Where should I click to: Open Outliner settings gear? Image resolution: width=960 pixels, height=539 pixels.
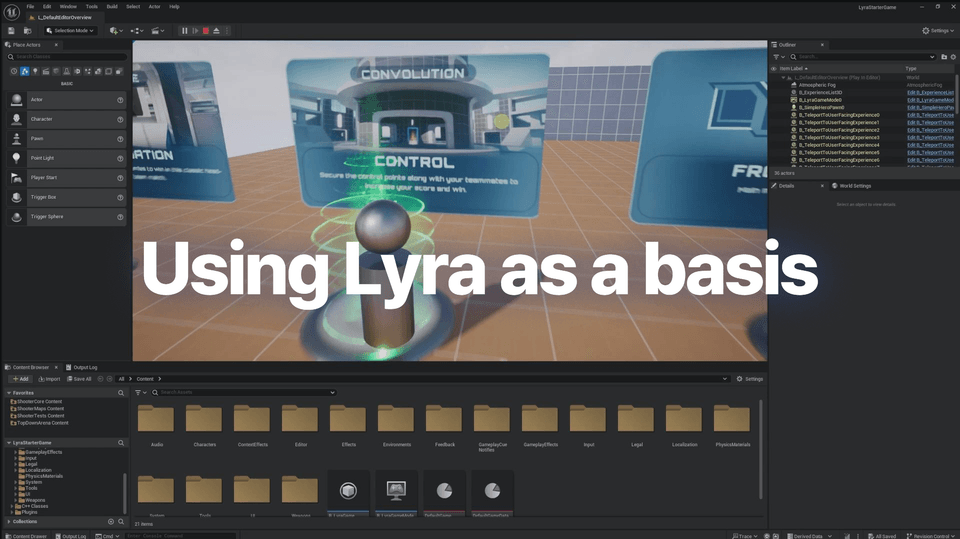tap(953, 57)
